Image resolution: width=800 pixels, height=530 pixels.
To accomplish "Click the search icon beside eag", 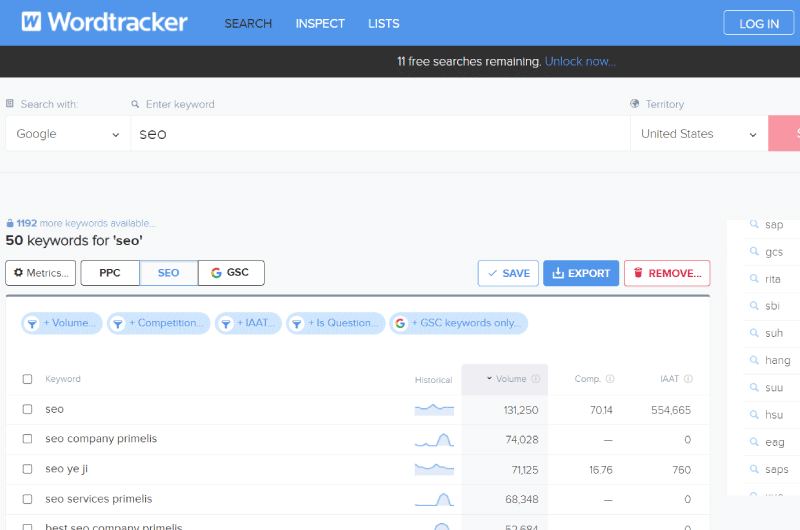I will tap(754, 442).
